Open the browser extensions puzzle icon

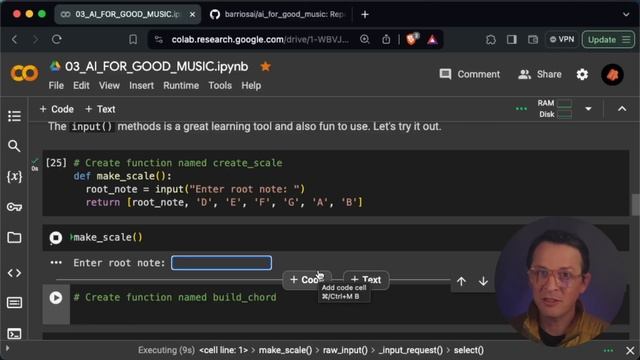[x=491, y=39]
